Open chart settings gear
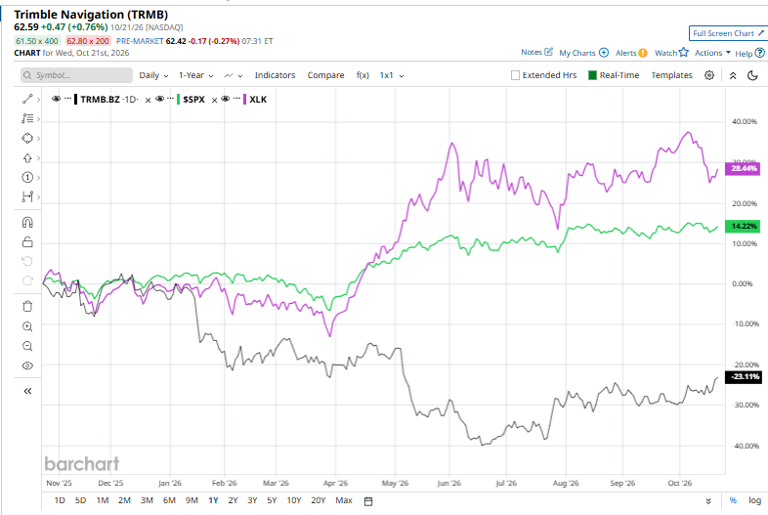This screenshot has width=768, height=515. pos(709,75)
